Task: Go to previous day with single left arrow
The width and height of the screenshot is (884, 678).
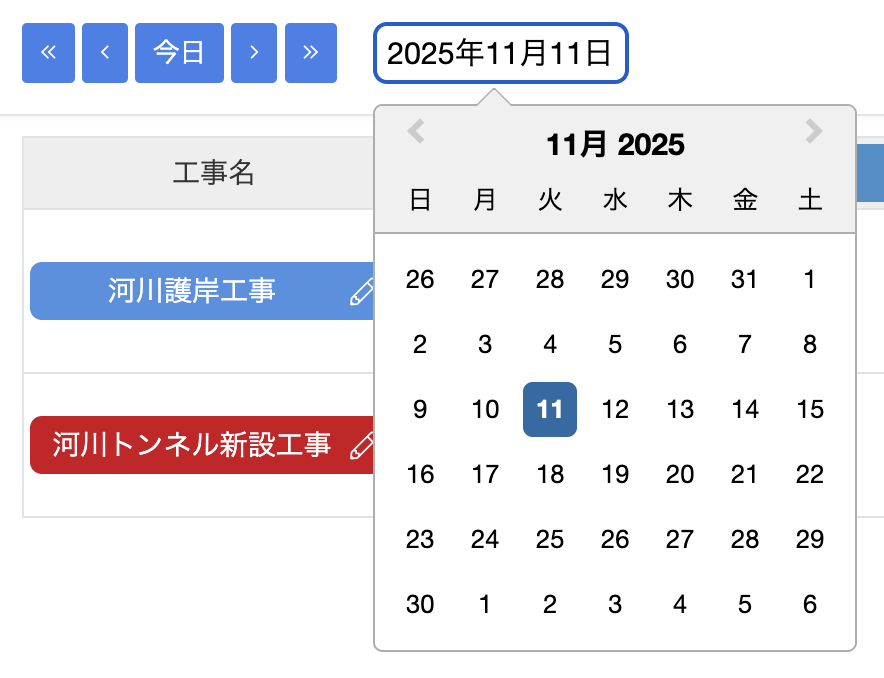Action: coord(105,53)
